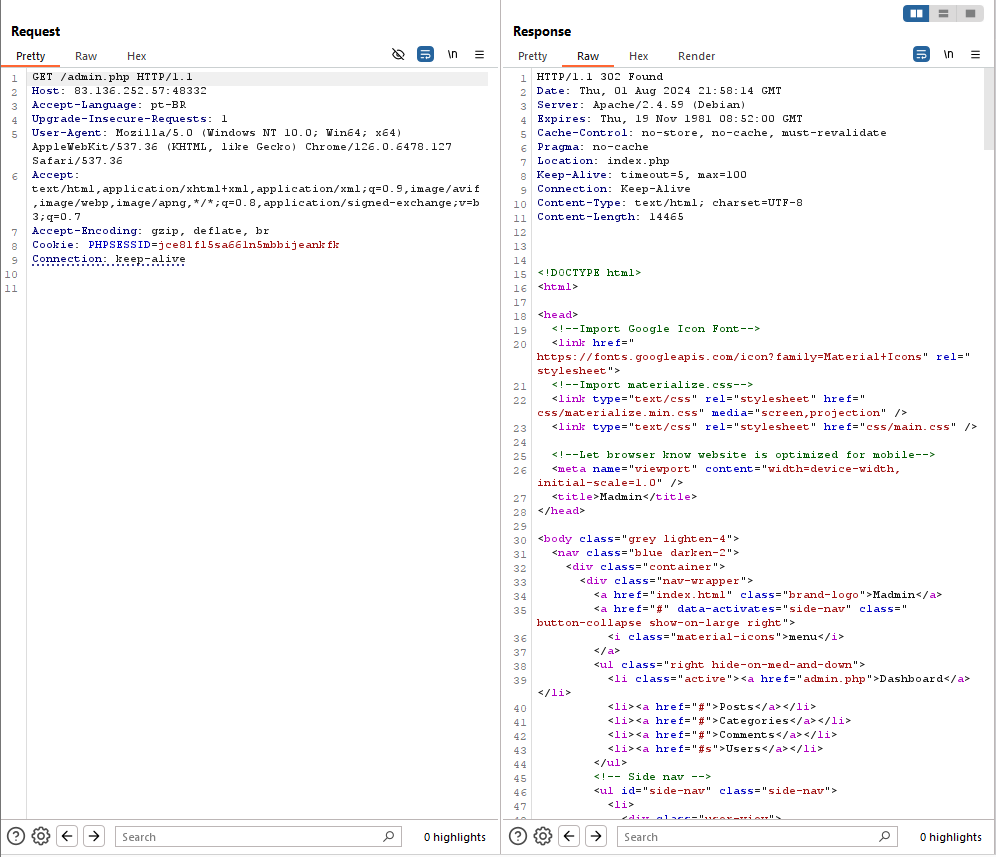Open the Request panel hamburger options menu

[x=480, y=55]
